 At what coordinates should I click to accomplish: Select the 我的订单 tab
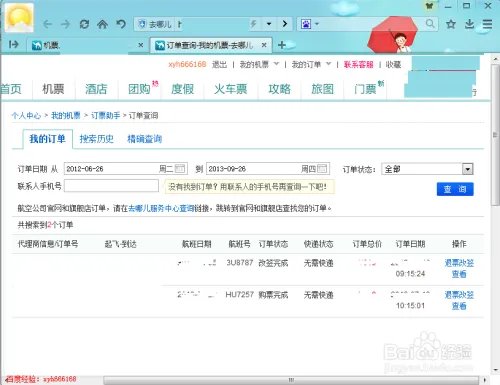47,139
